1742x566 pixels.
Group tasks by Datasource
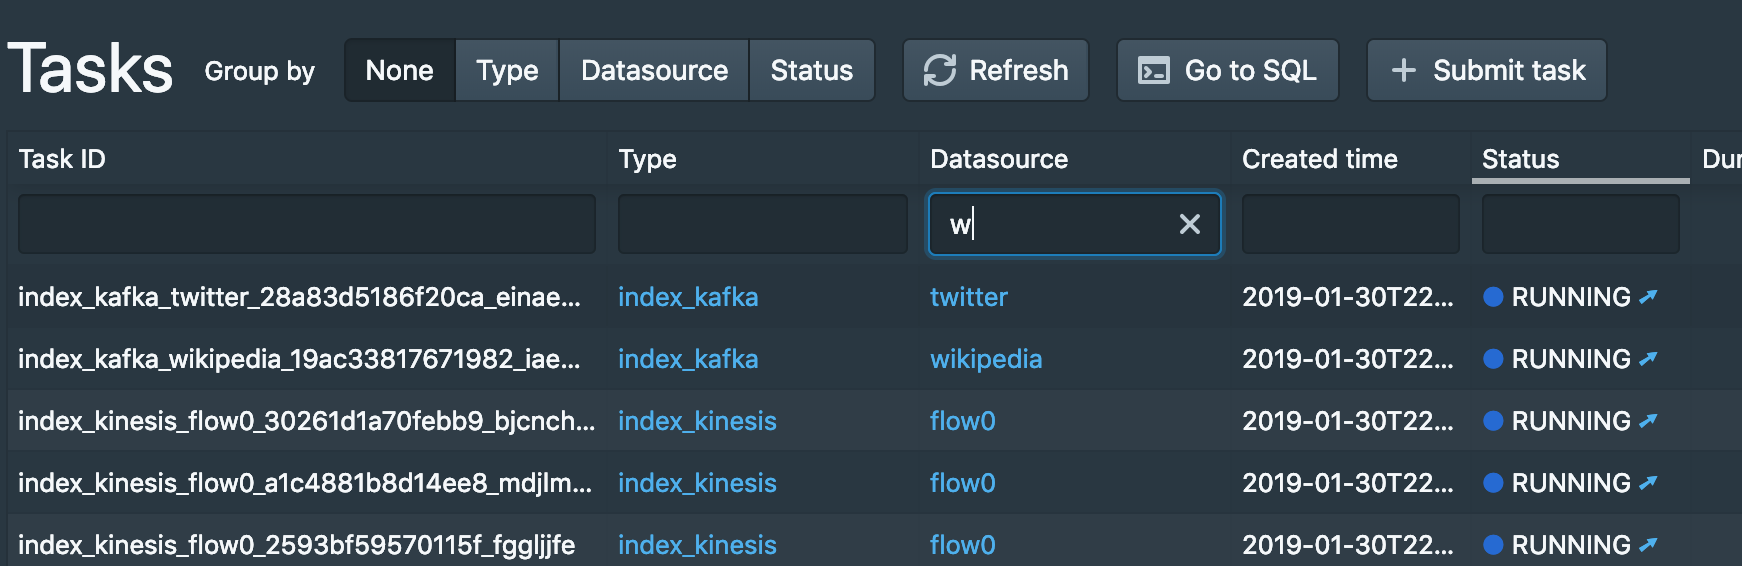[x=654, y=70]
